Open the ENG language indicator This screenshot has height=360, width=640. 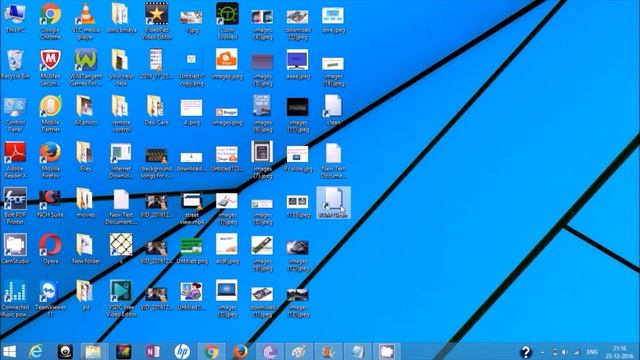(592, 352)
